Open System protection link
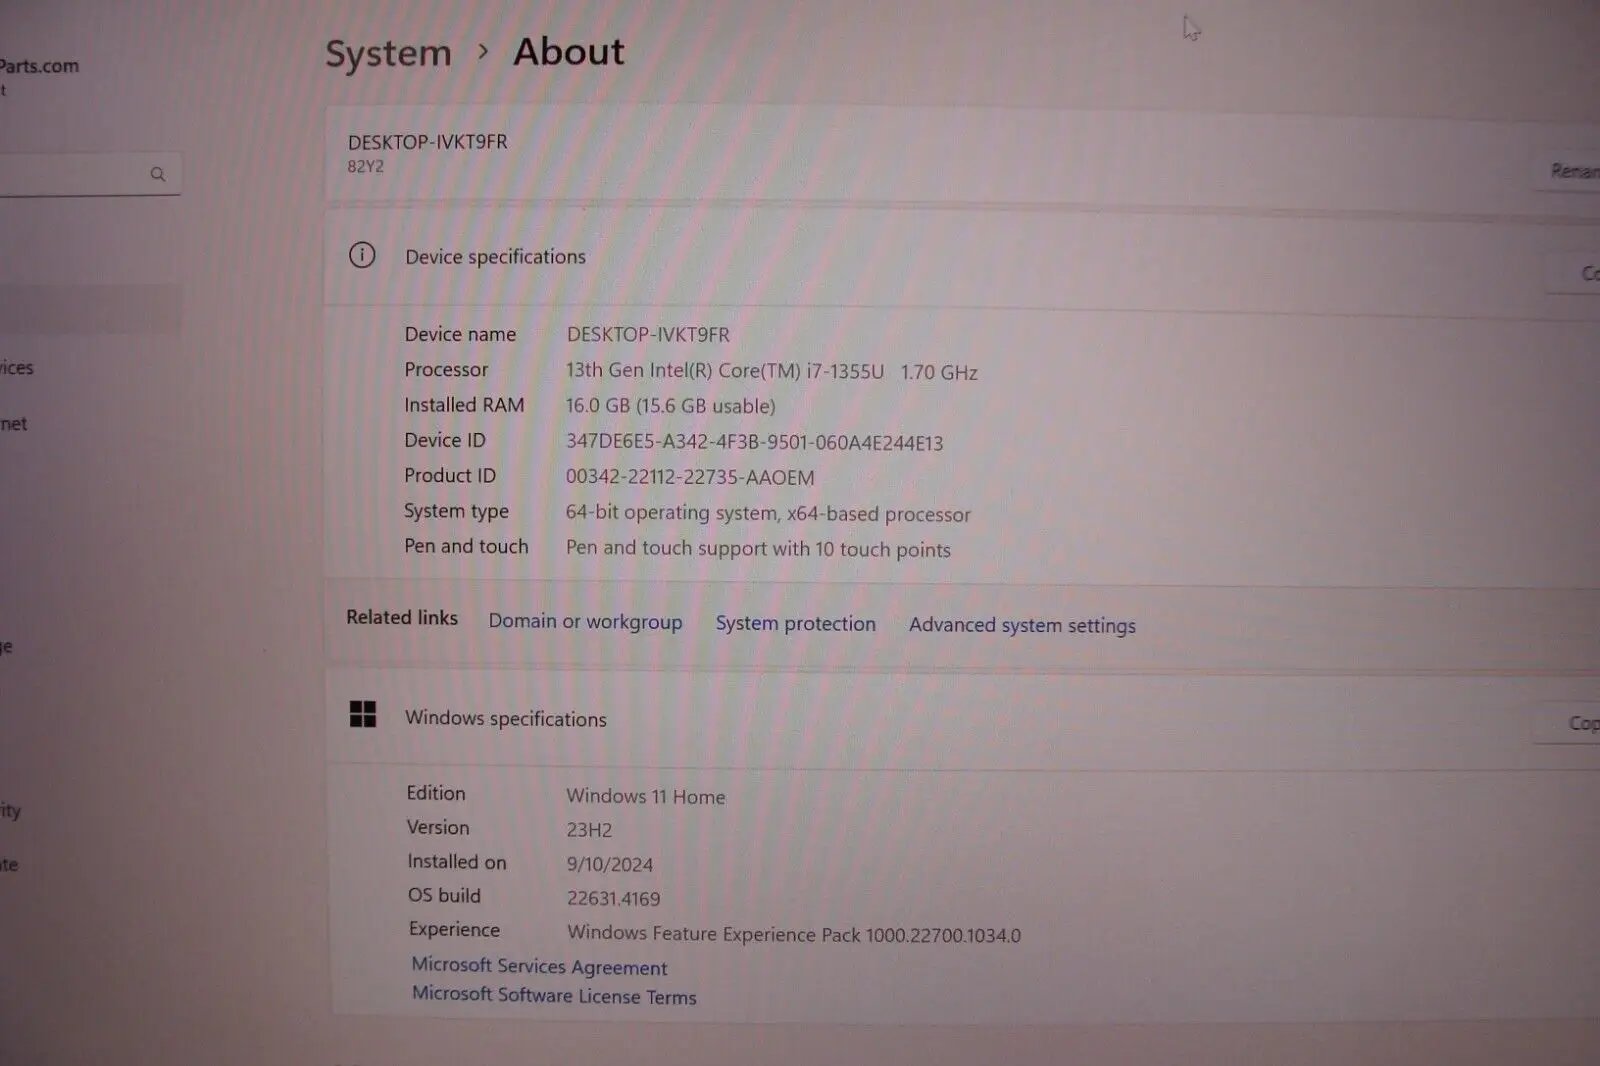 click(x=795, y=623)
